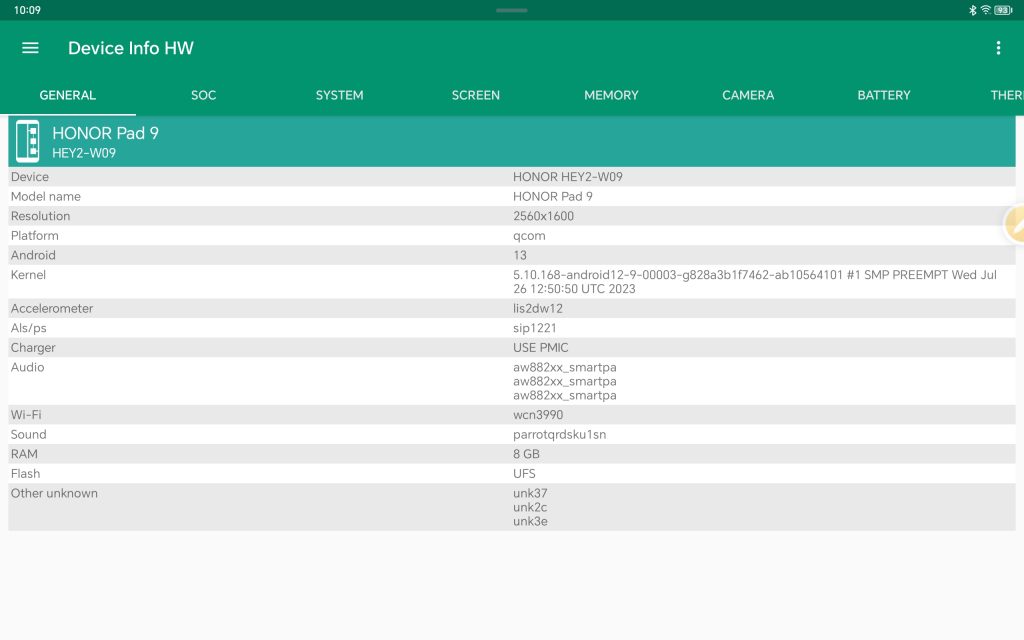Viewport: 1024px width, 640px height.
Task: Open the three-dot overflow menu
Action: 997,48
